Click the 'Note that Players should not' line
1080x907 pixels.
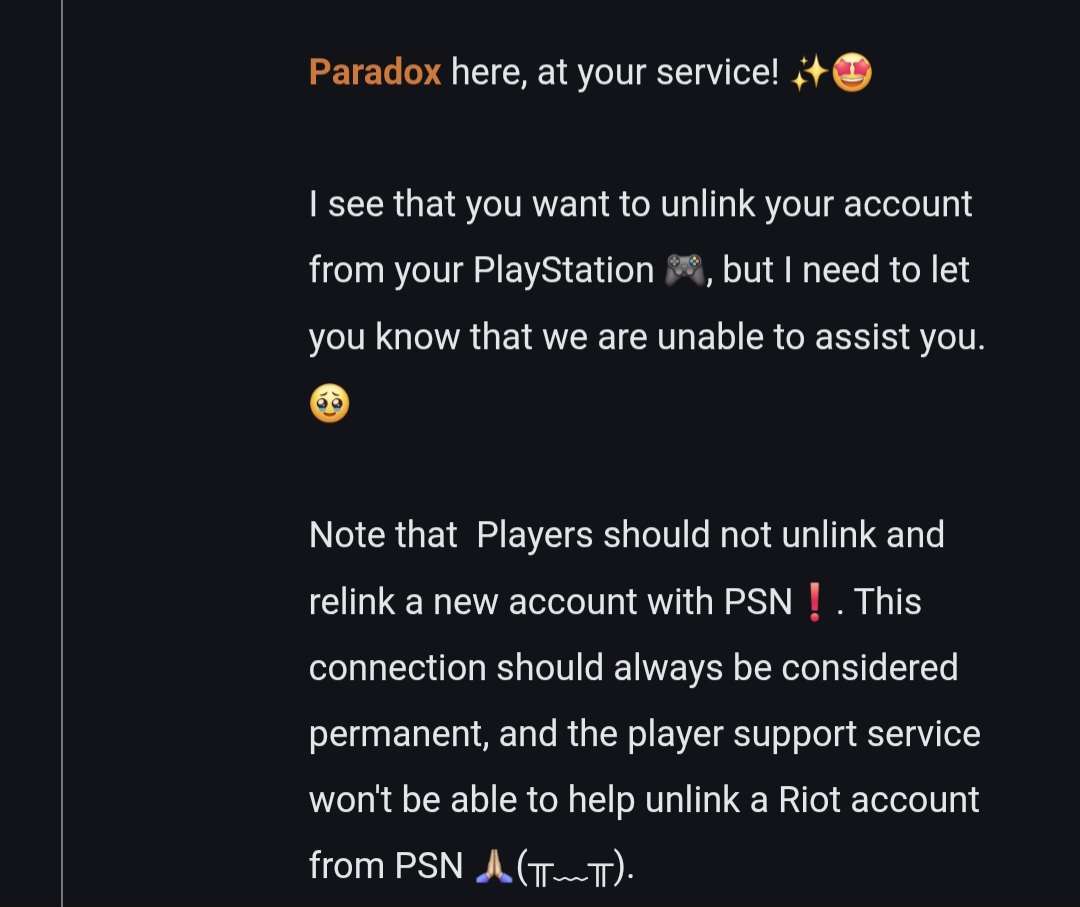tap(627, 535)
